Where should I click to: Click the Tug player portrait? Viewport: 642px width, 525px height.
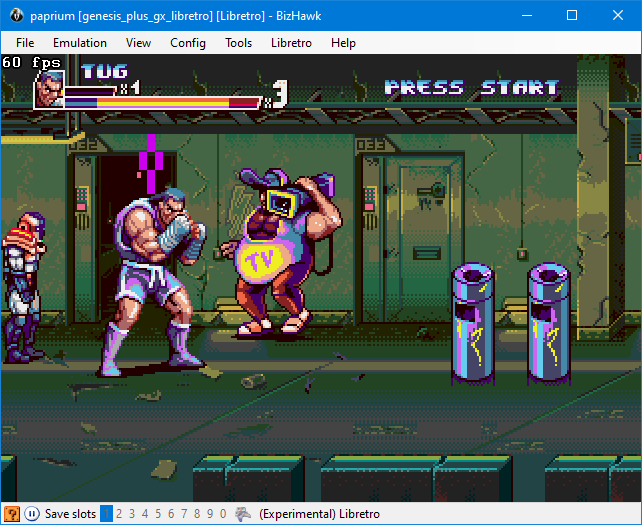(49, 90)
